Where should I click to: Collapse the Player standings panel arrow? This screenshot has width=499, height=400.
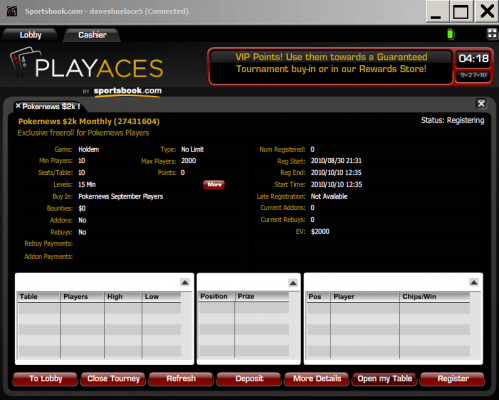click(x=474, y=282)
